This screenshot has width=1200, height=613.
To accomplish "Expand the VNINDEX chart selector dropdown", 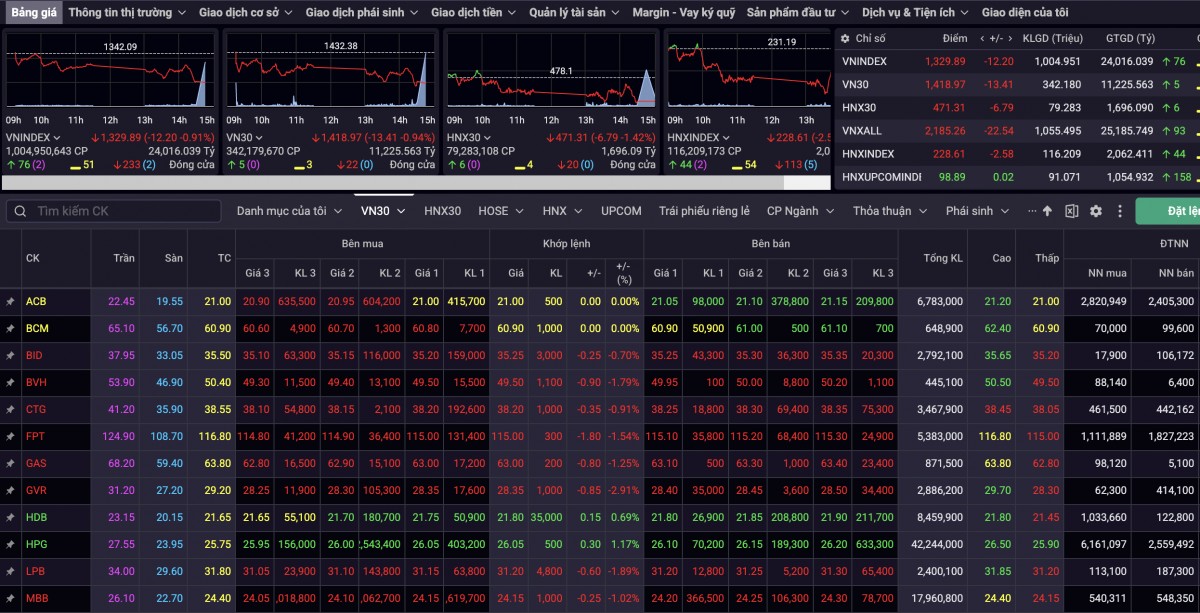I will (x=57, y=137).
